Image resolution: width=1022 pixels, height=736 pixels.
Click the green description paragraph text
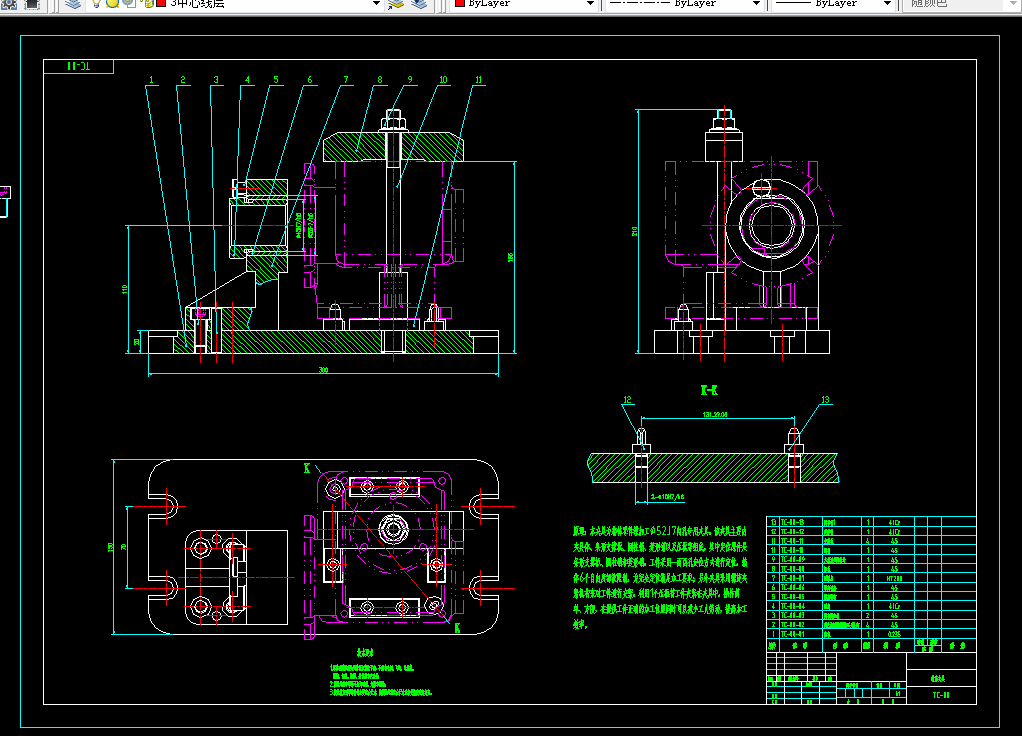pos(660,578)
